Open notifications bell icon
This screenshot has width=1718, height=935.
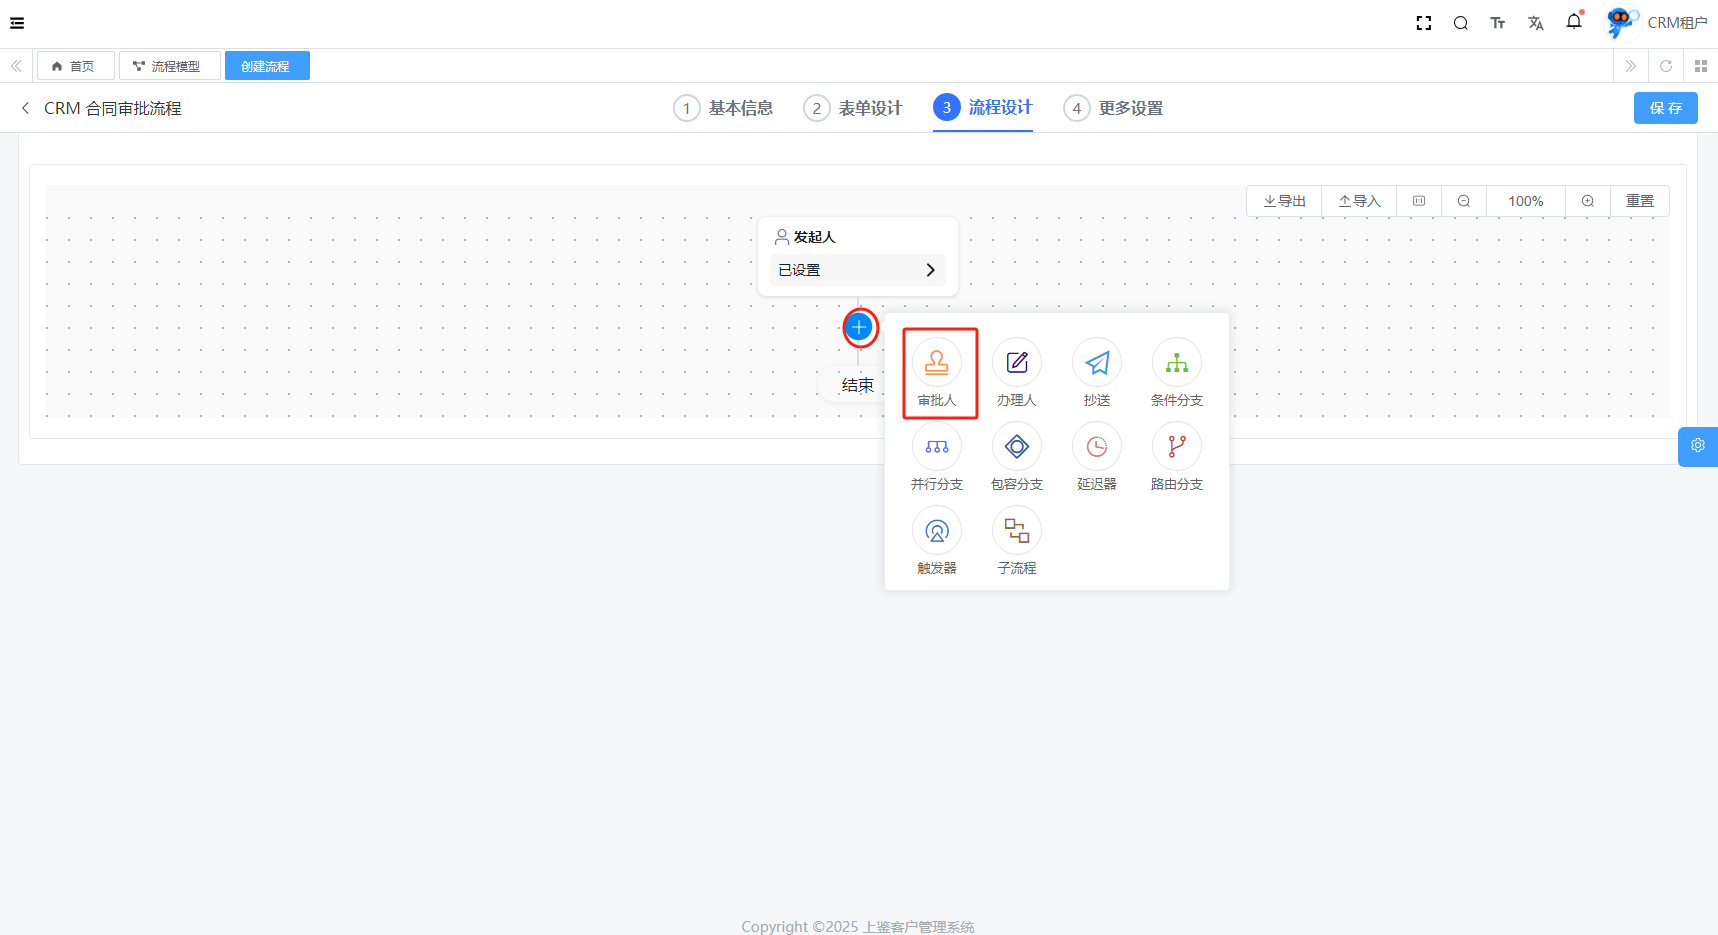[x=1574, y=22]
